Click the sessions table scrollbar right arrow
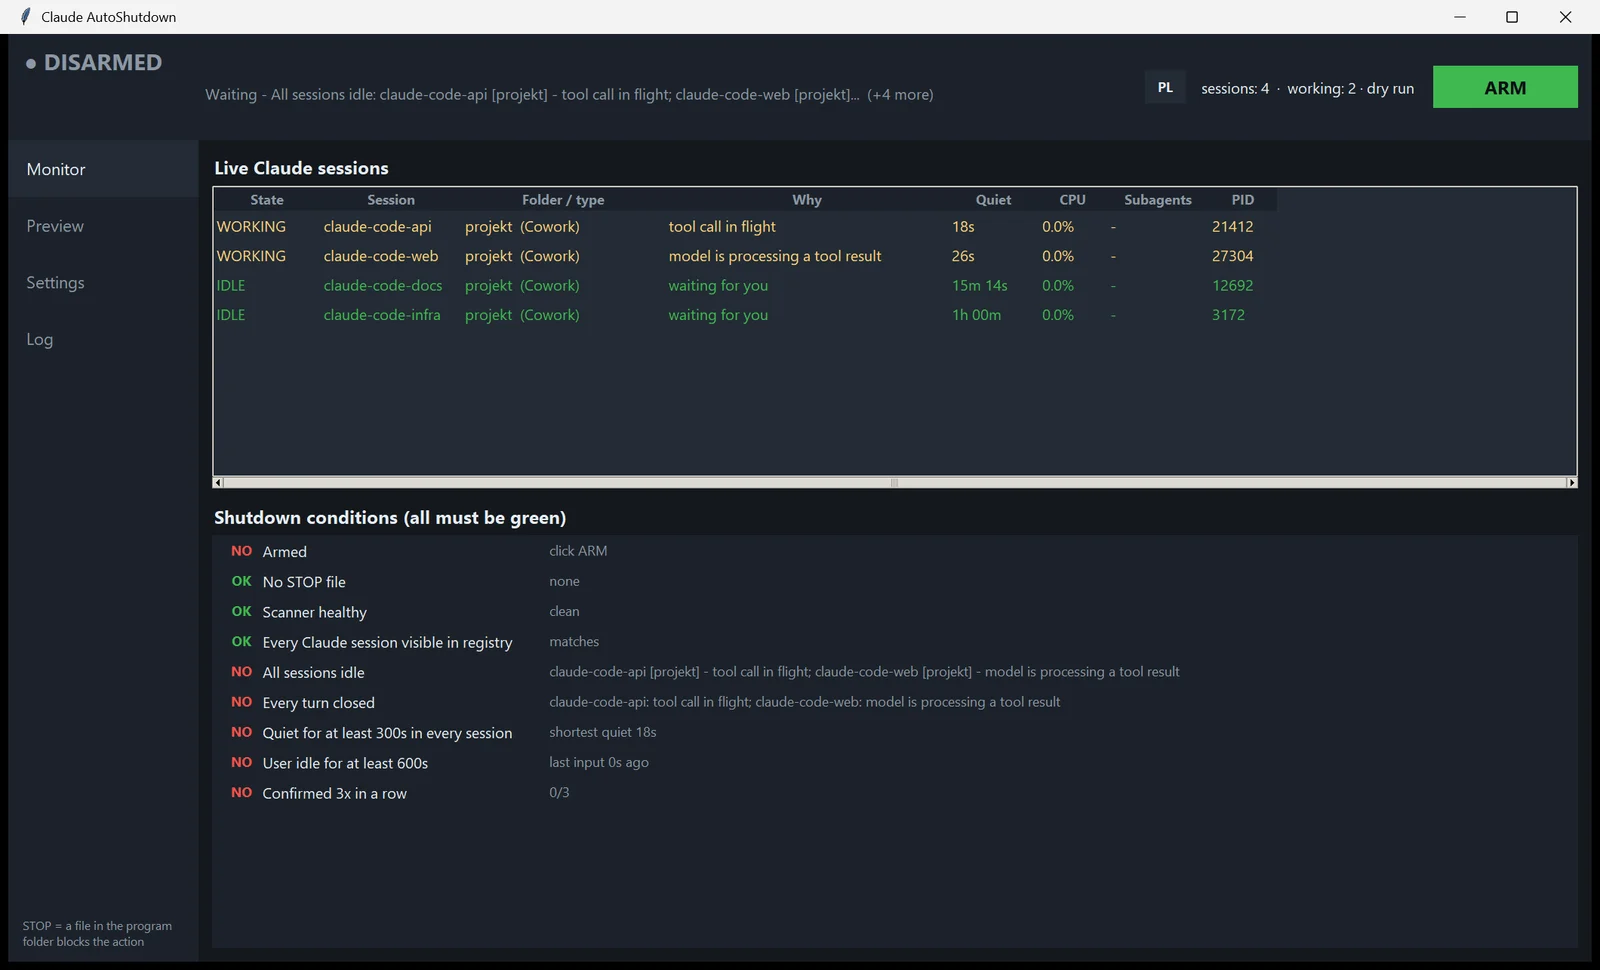The image size is (1600, 970). pos(1571,482)
